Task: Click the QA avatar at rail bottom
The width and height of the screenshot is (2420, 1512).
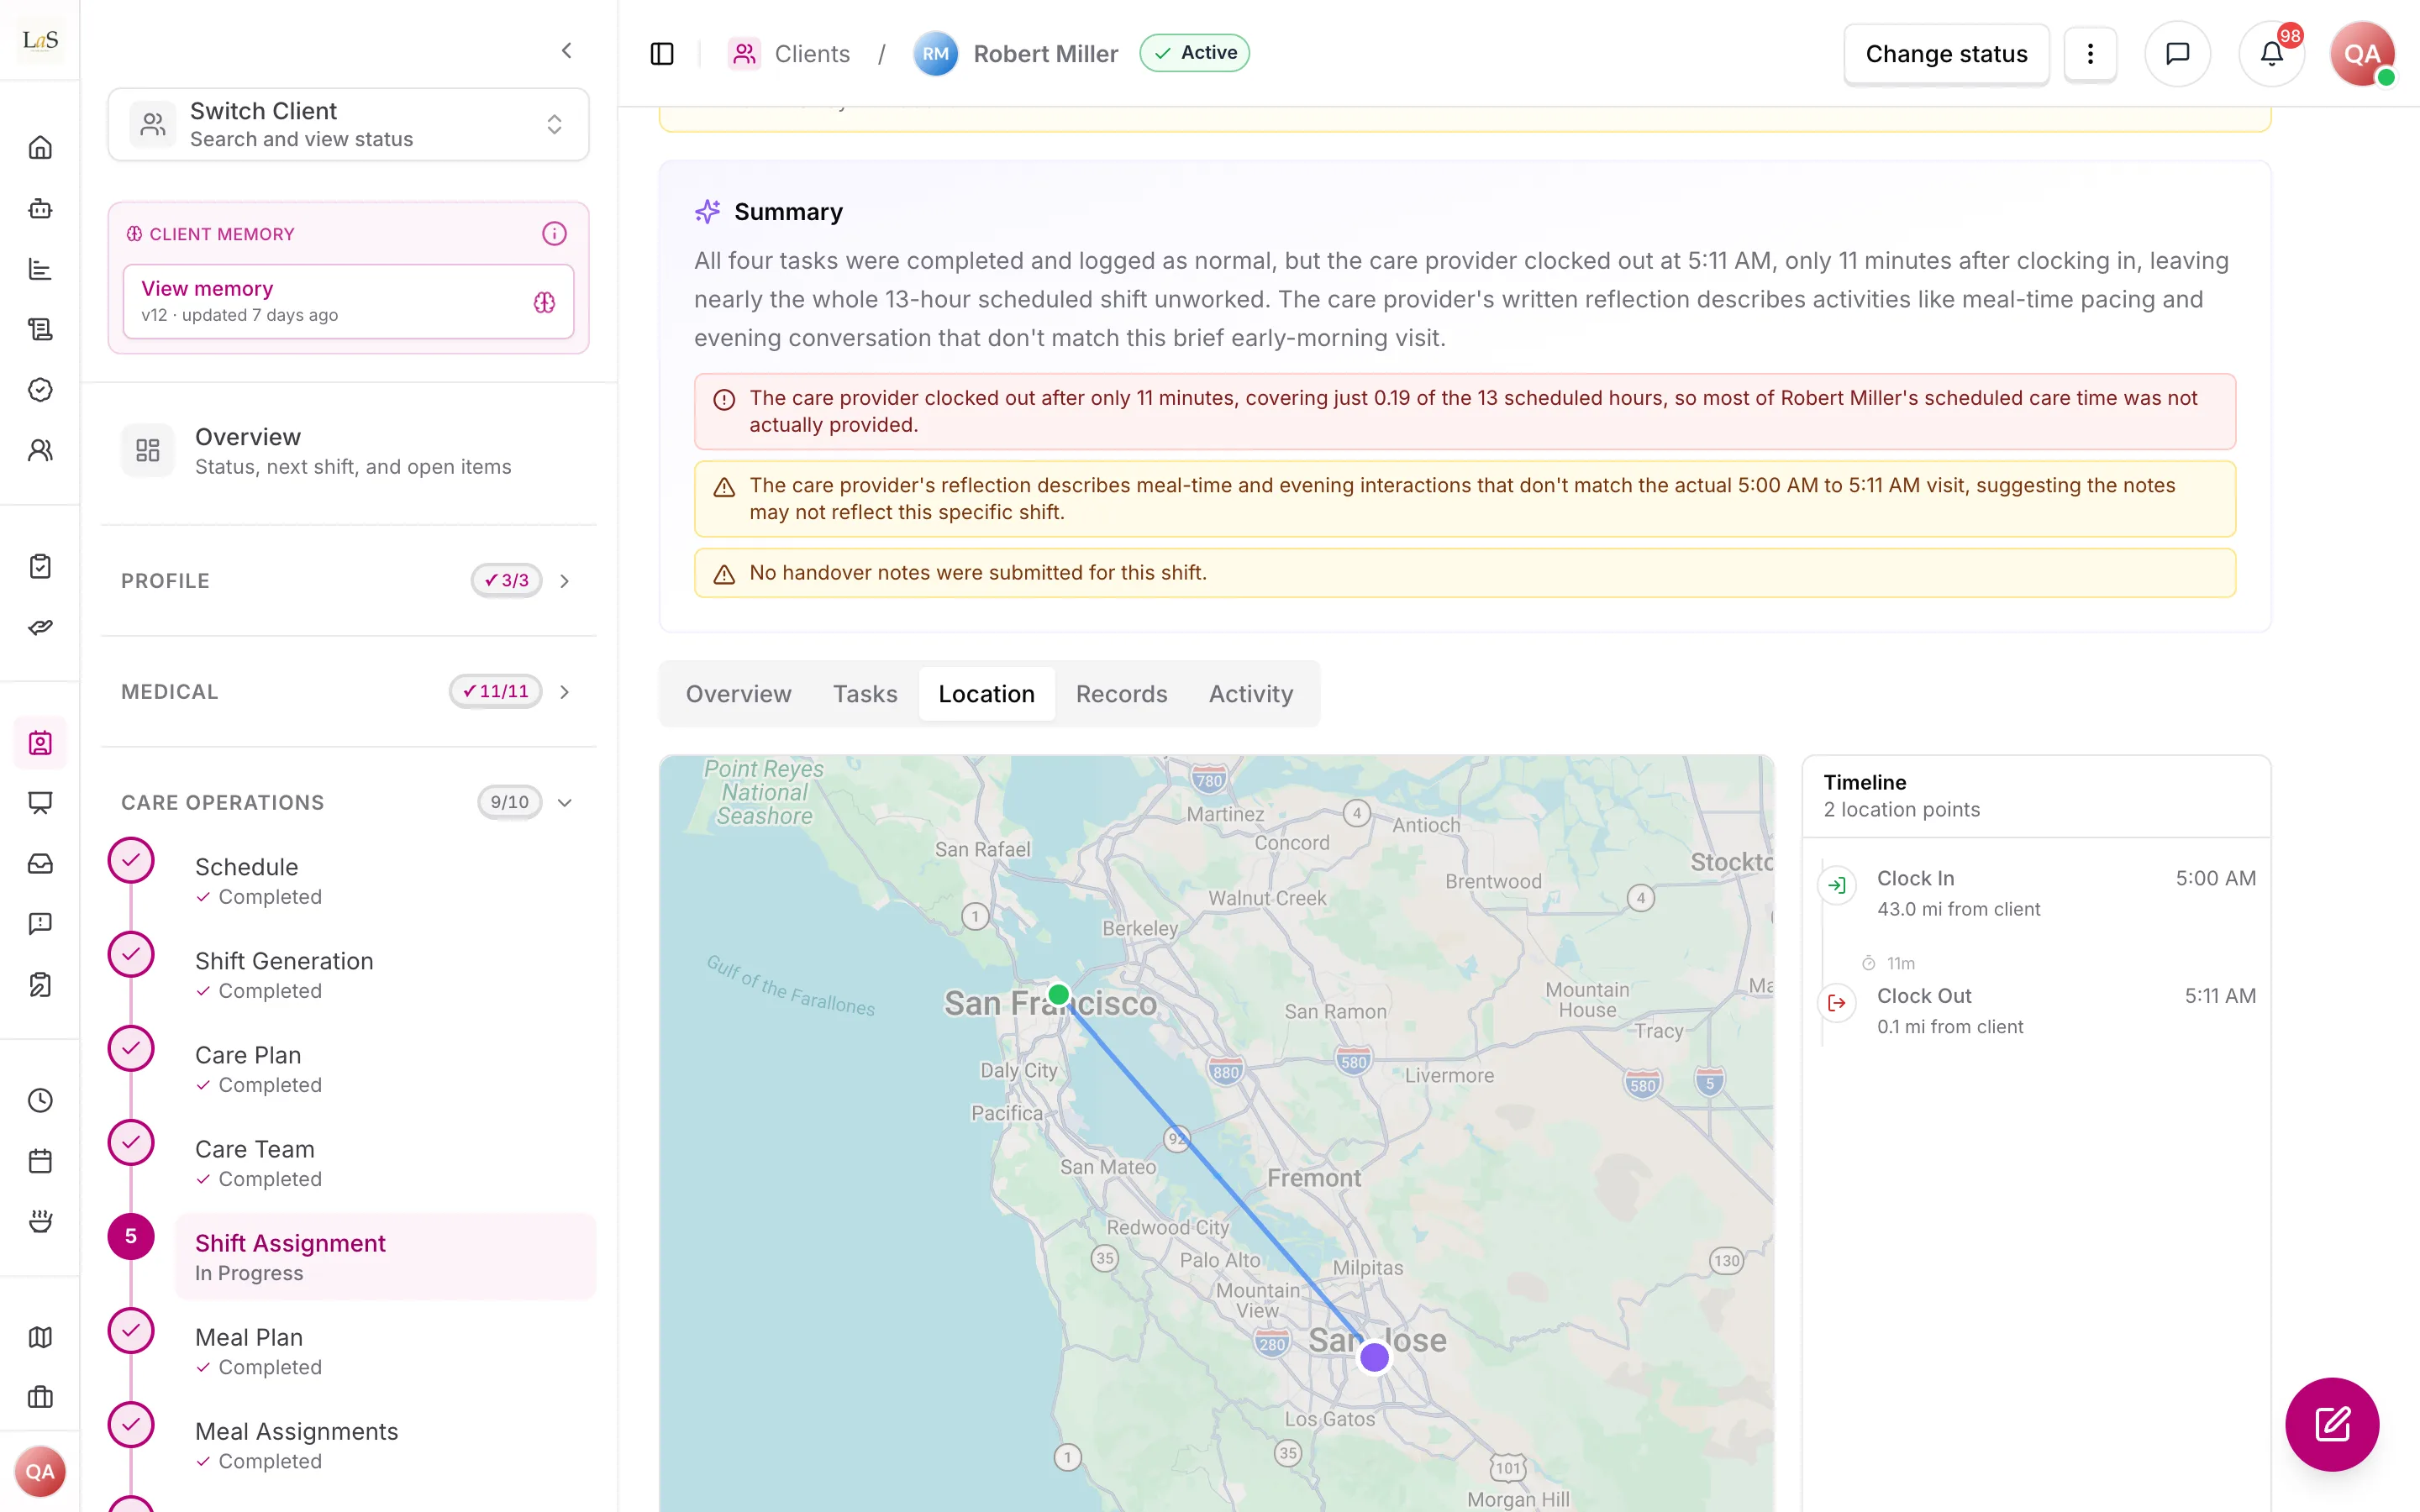Action: click(x=40, y=1471)
